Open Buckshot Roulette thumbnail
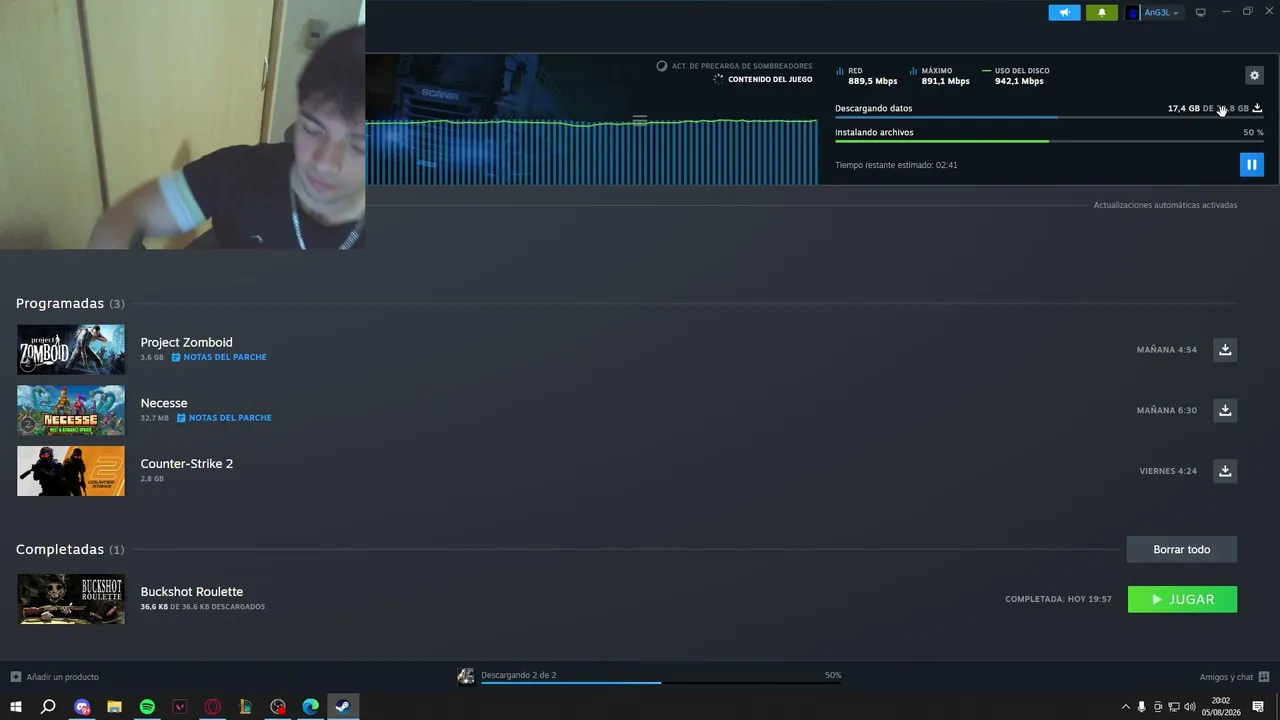 [x=71, y=599]
